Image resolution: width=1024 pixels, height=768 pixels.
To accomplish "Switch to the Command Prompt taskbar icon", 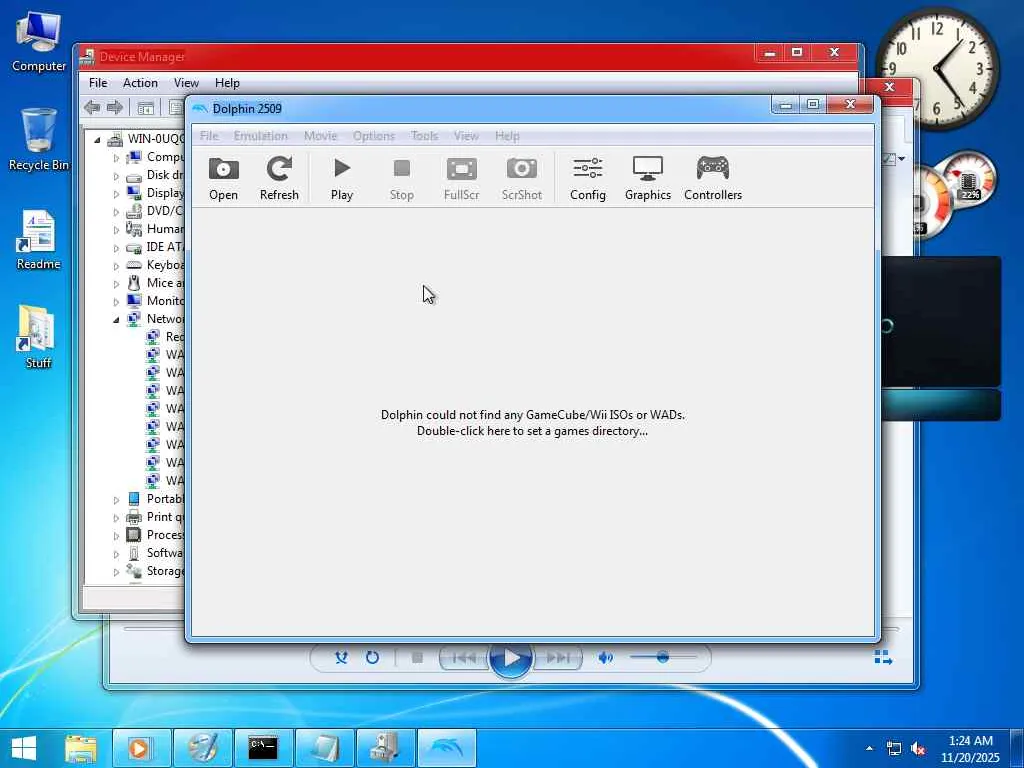I will [263, 748].
